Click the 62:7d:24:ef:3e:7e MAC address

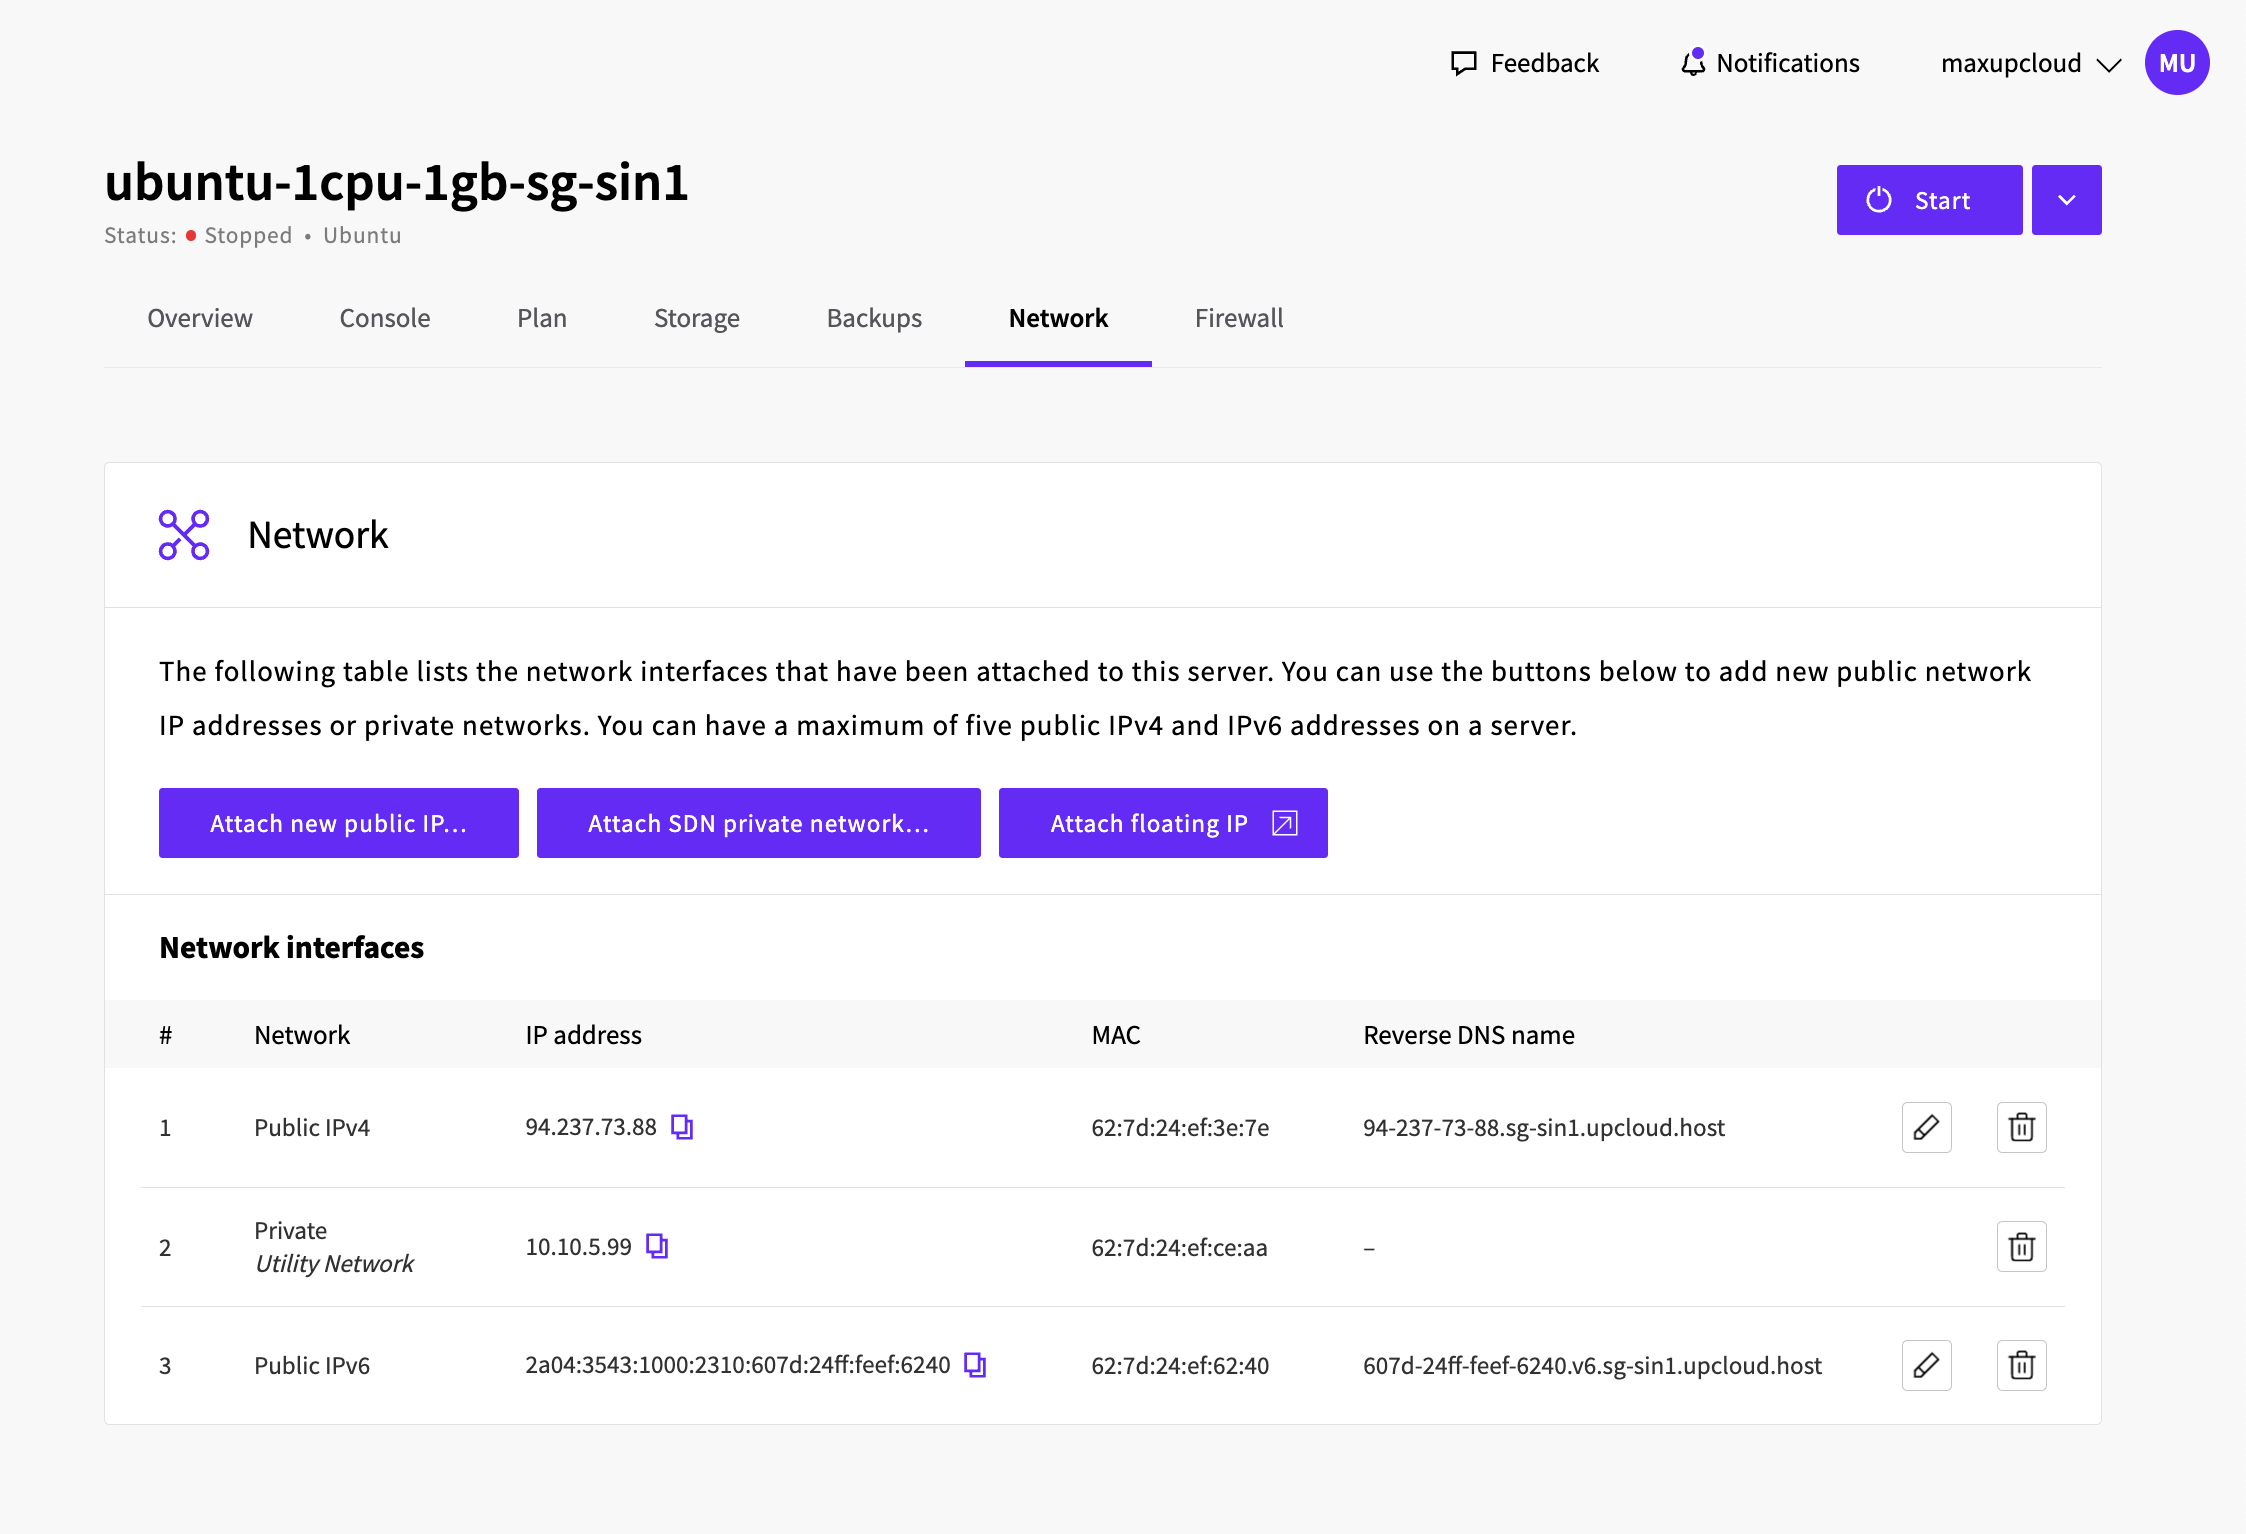click(1180, 1128)
